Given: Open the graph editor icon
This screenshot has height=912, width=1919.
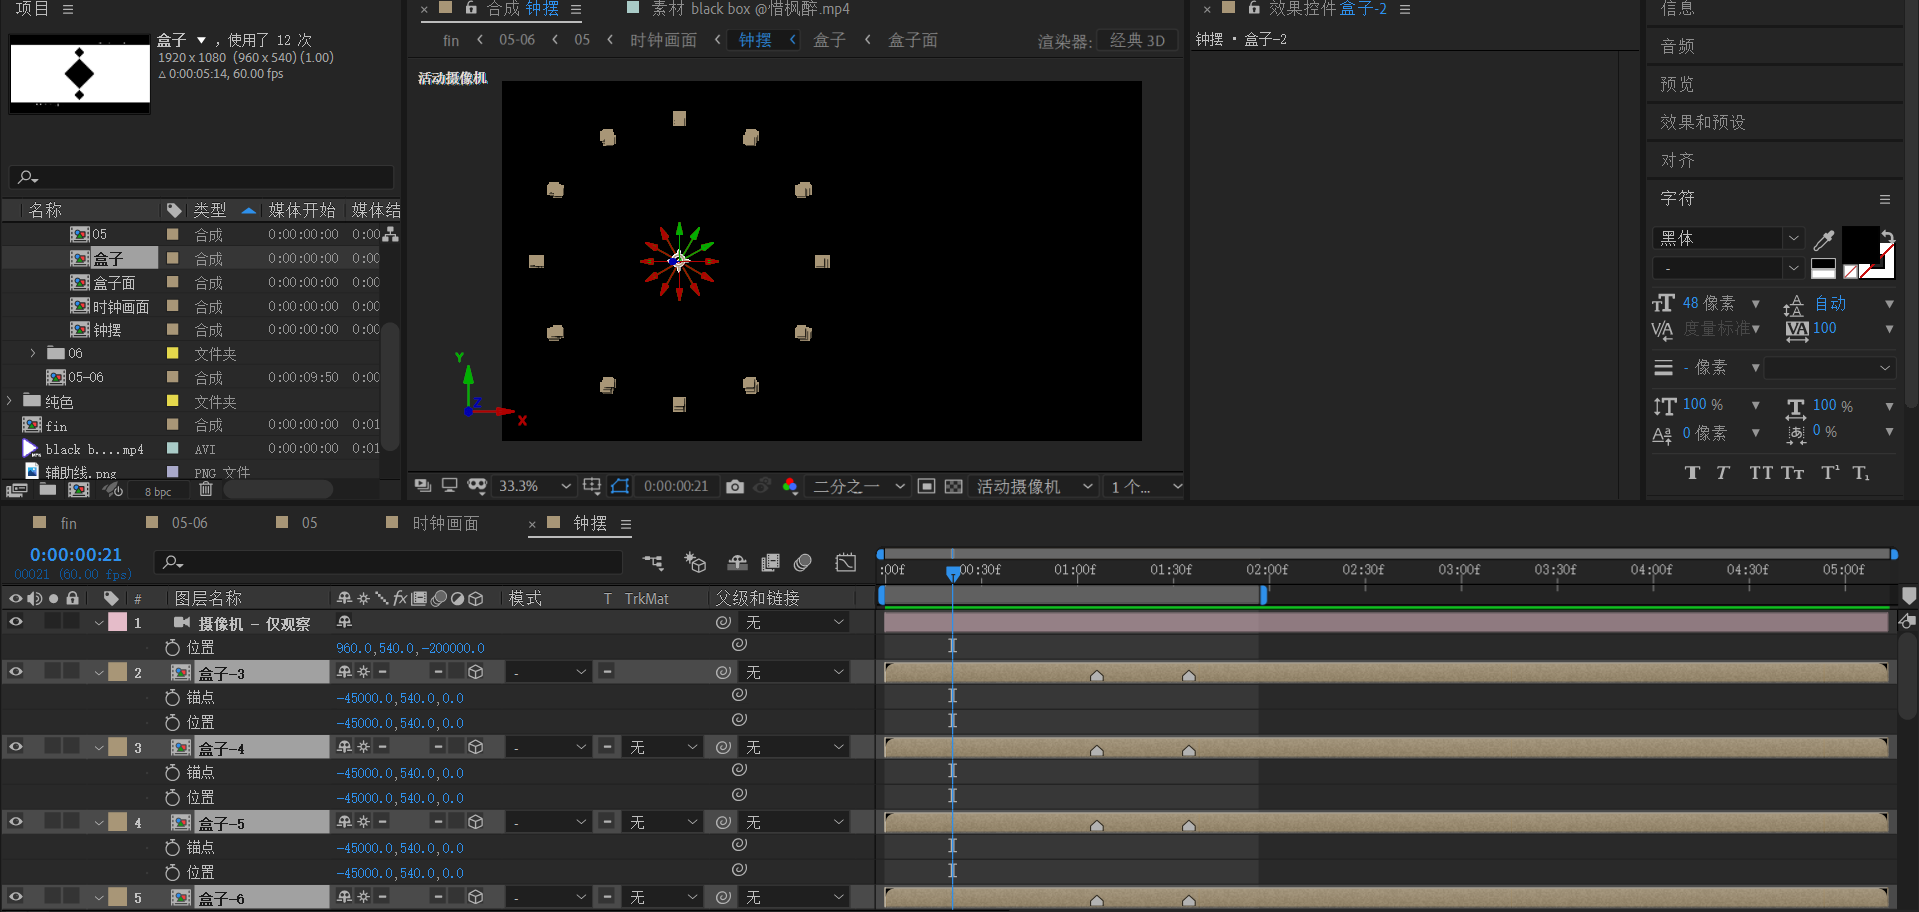Looking at the screenshot, I should (846, 563).
